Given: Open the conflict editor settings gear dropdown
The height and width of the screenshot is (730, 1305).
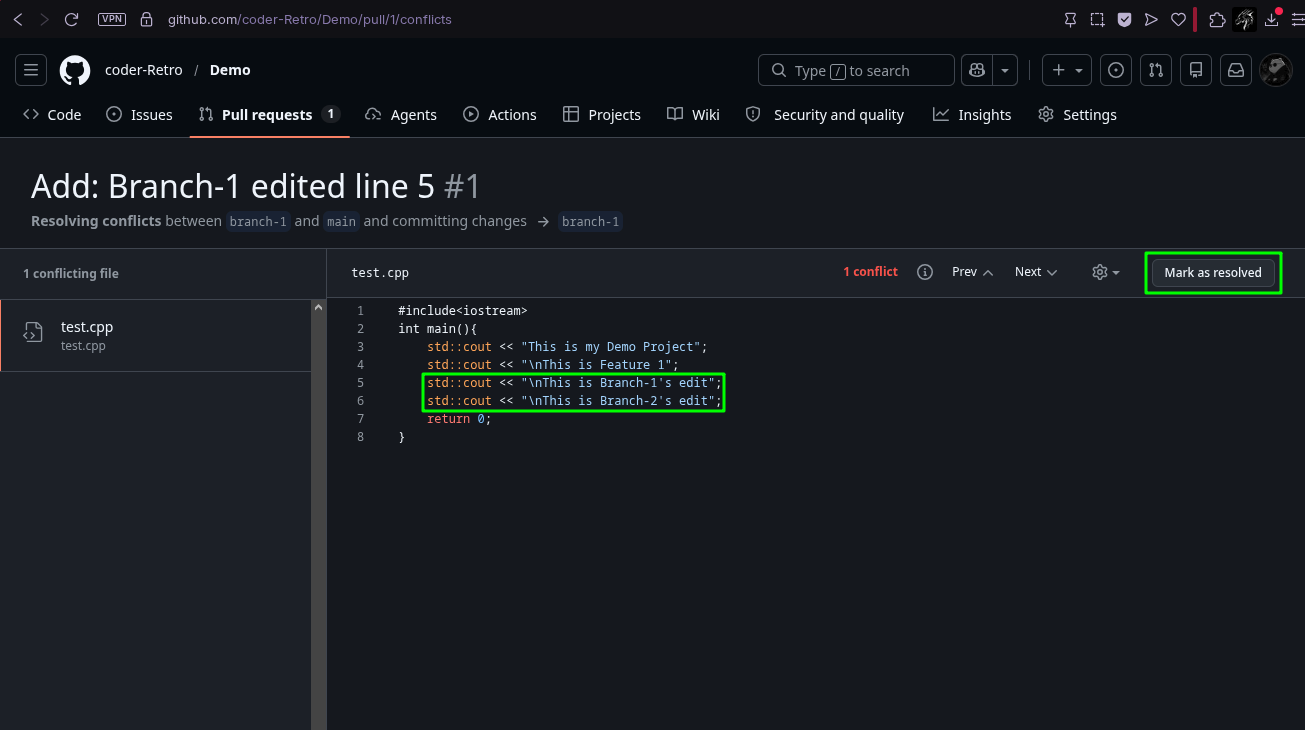Looking at the screenshot, I should 1106,272.
